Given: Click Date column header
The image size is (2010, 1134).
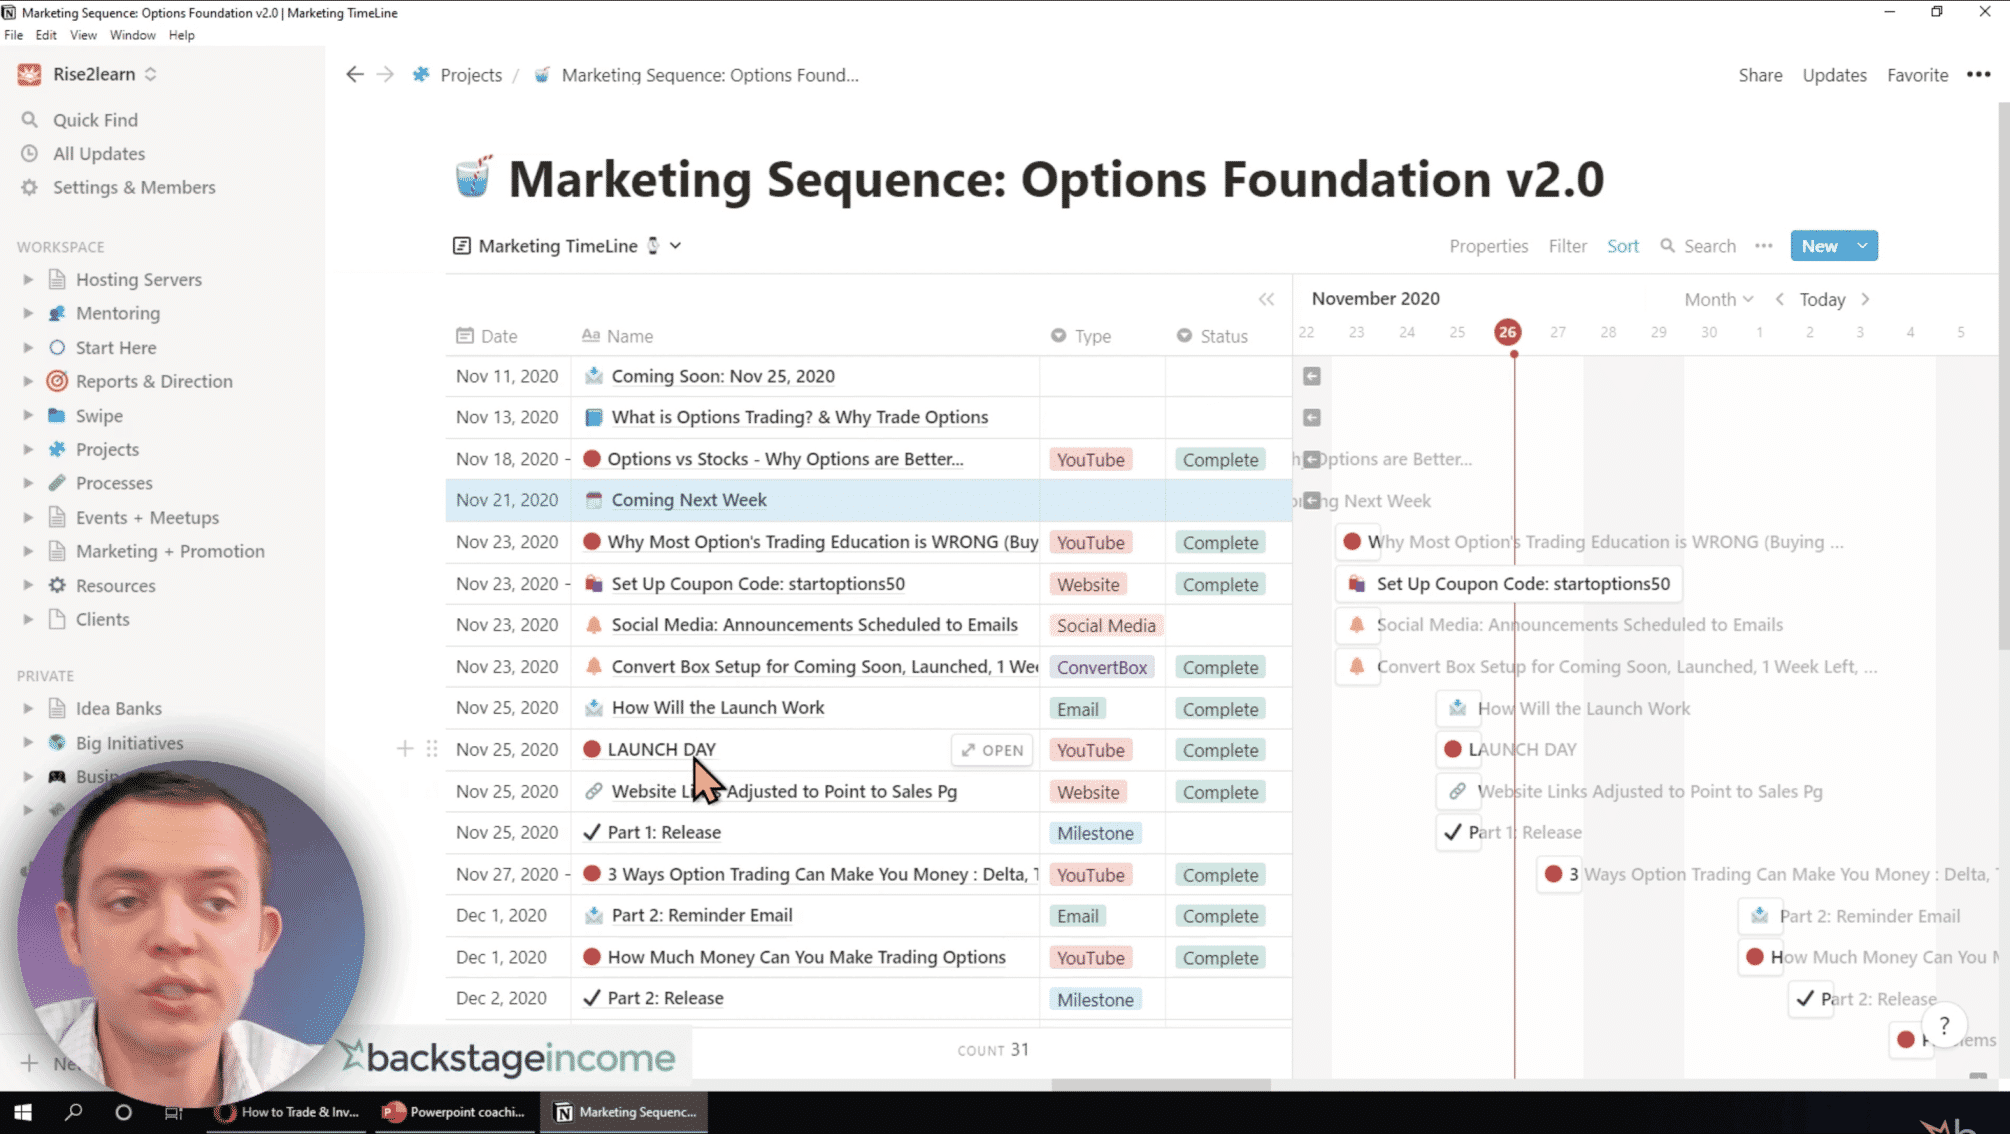Looking at the screenshot, I should point(487,336).
